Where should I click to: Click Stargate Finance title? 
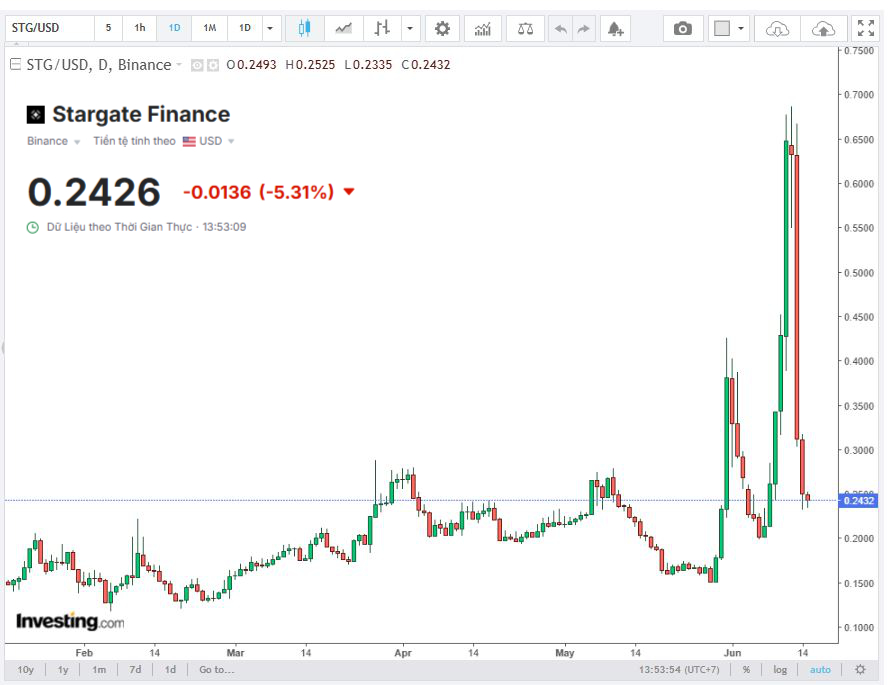[x=141, y=114]
